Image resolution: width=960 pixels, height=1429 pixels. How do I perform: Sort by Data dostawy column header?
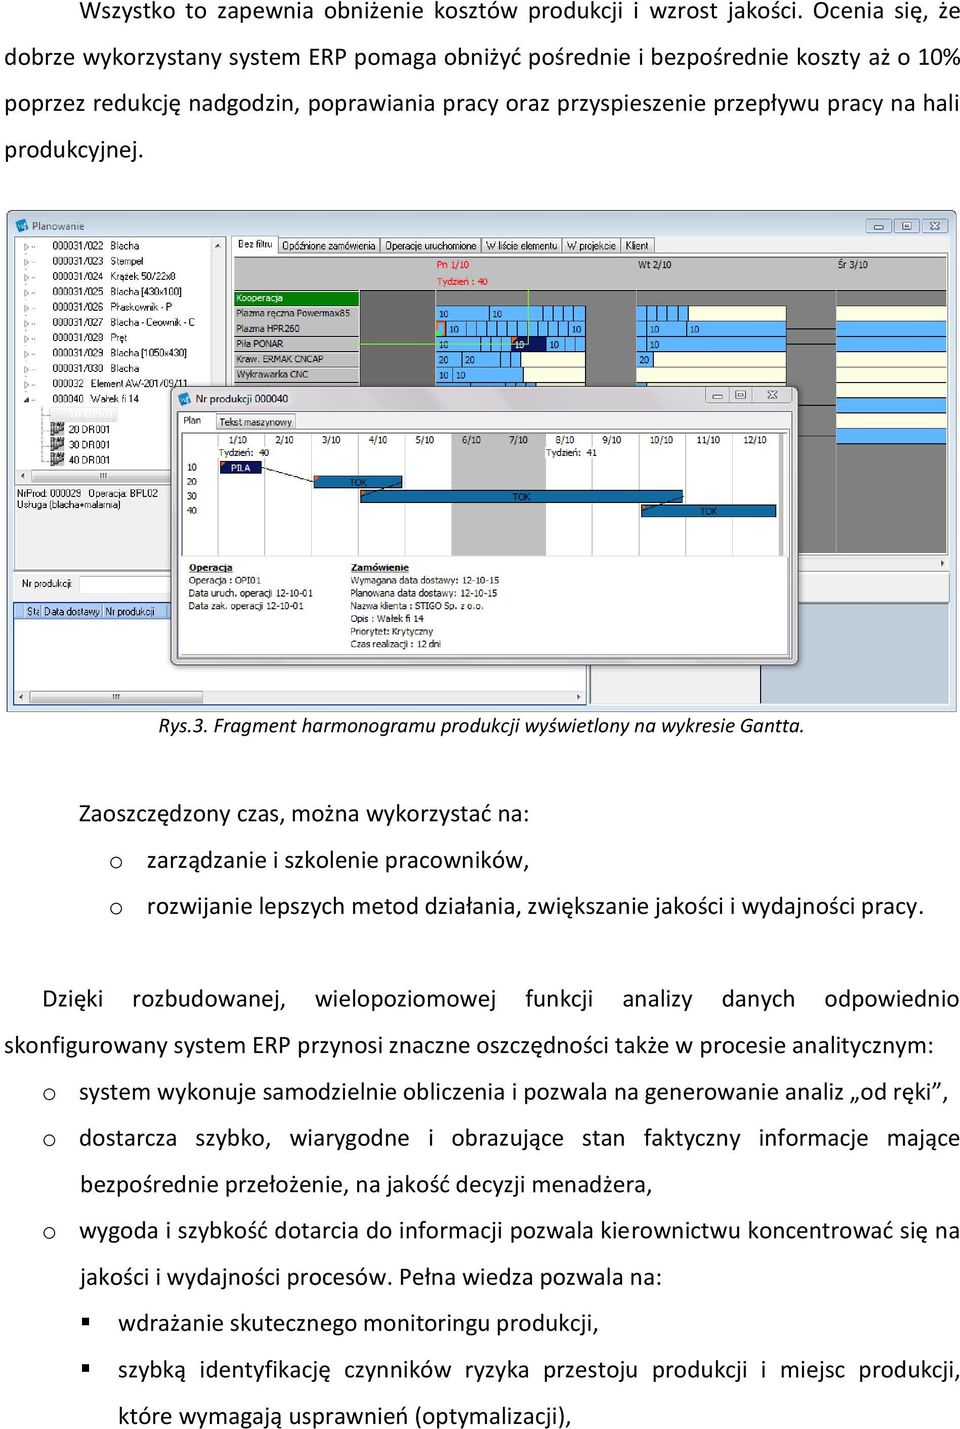coord(72,611)
